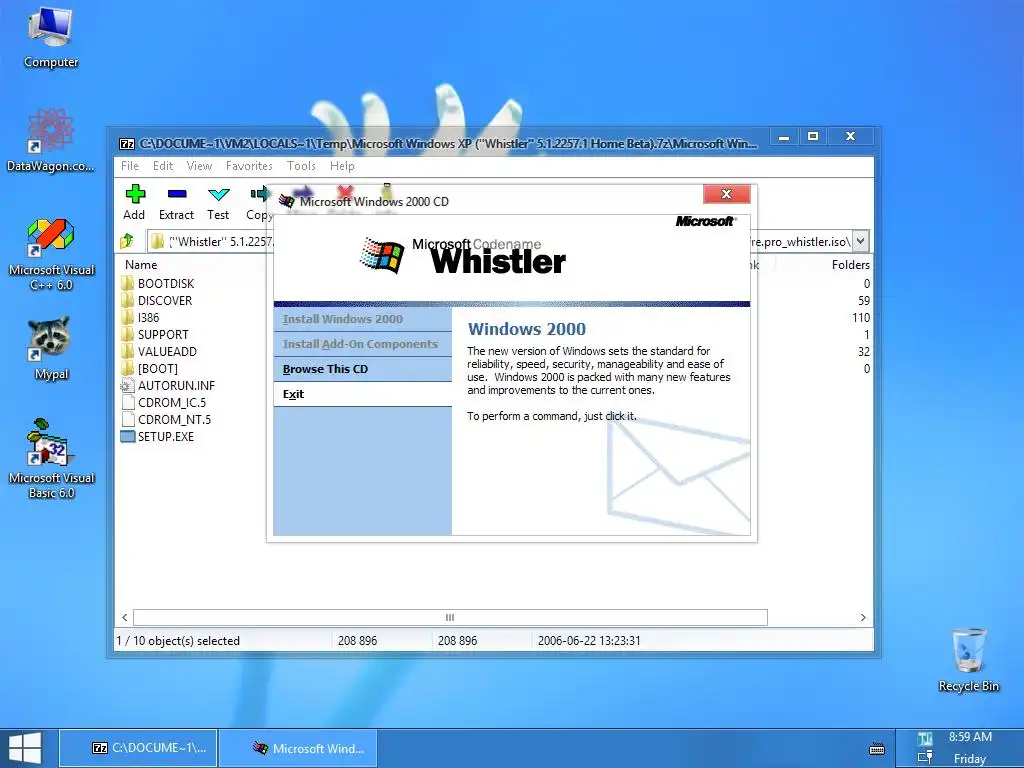The height and width of the screenshot is (768, 1024).
Task: Click the on-screen keyboard tray icon
Action: tap(877, 748)
